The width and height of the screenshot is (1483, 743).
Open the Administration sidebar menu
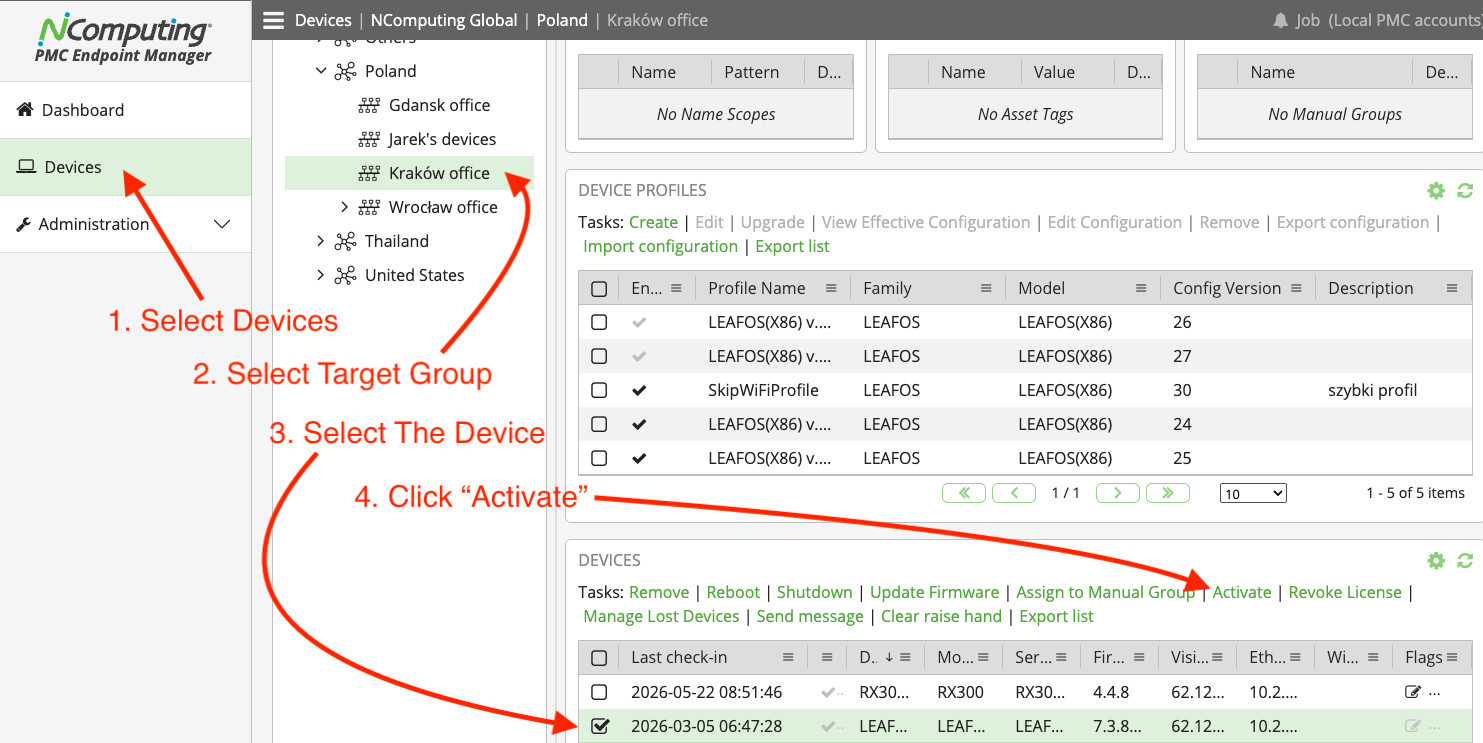click(x=125, y=224)
